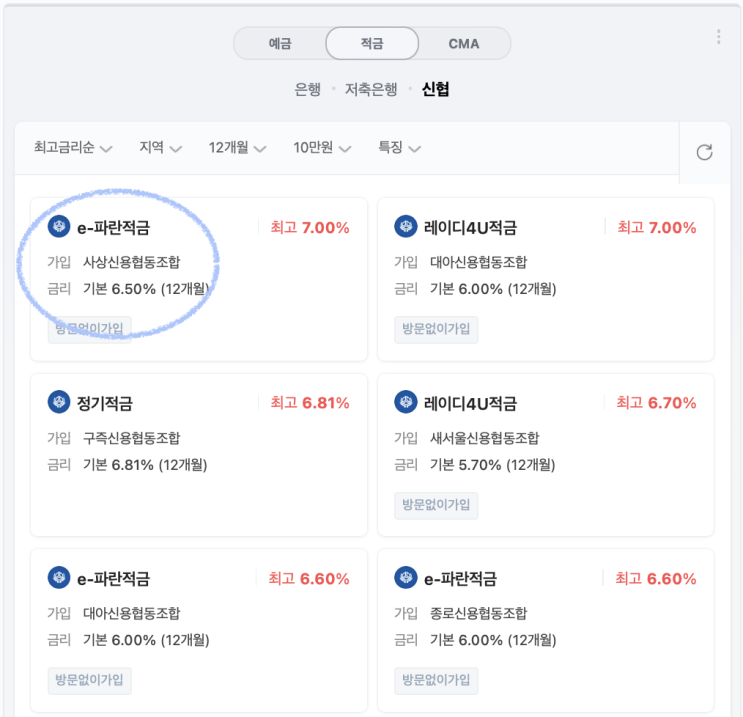Click the 최고 6.70% rate

656,403
